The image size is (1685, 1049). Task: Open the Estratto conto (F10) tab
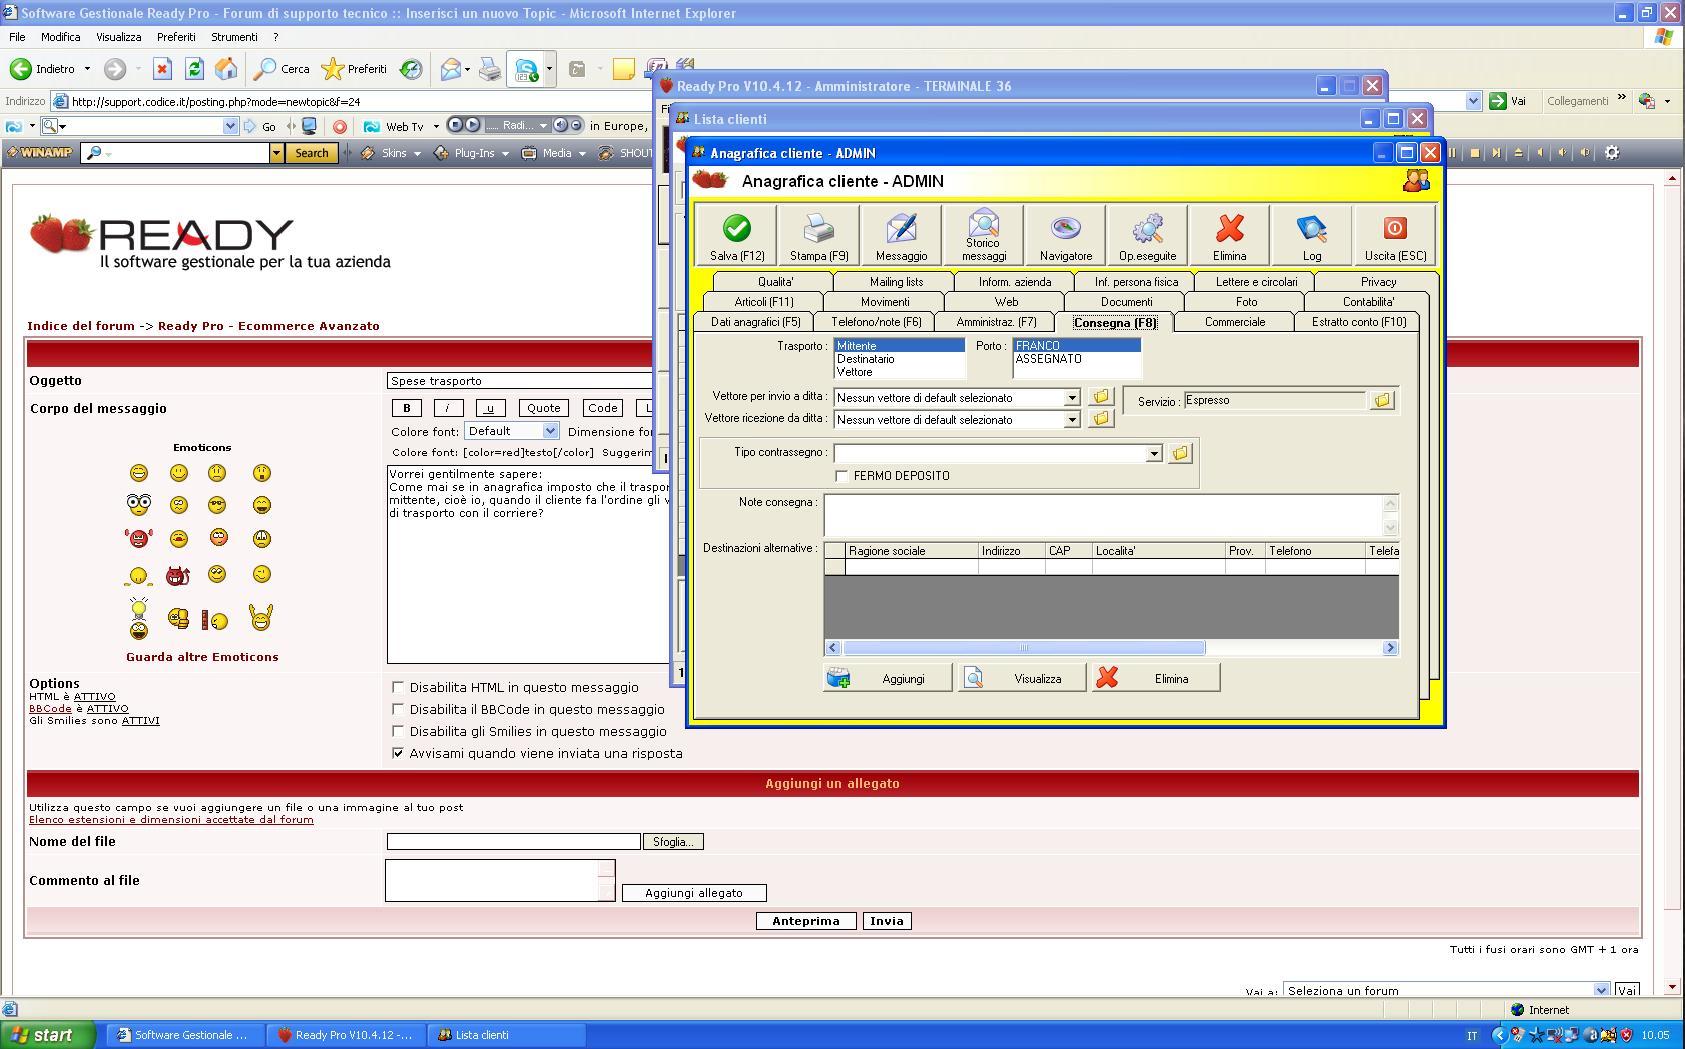pos(1358,322)
